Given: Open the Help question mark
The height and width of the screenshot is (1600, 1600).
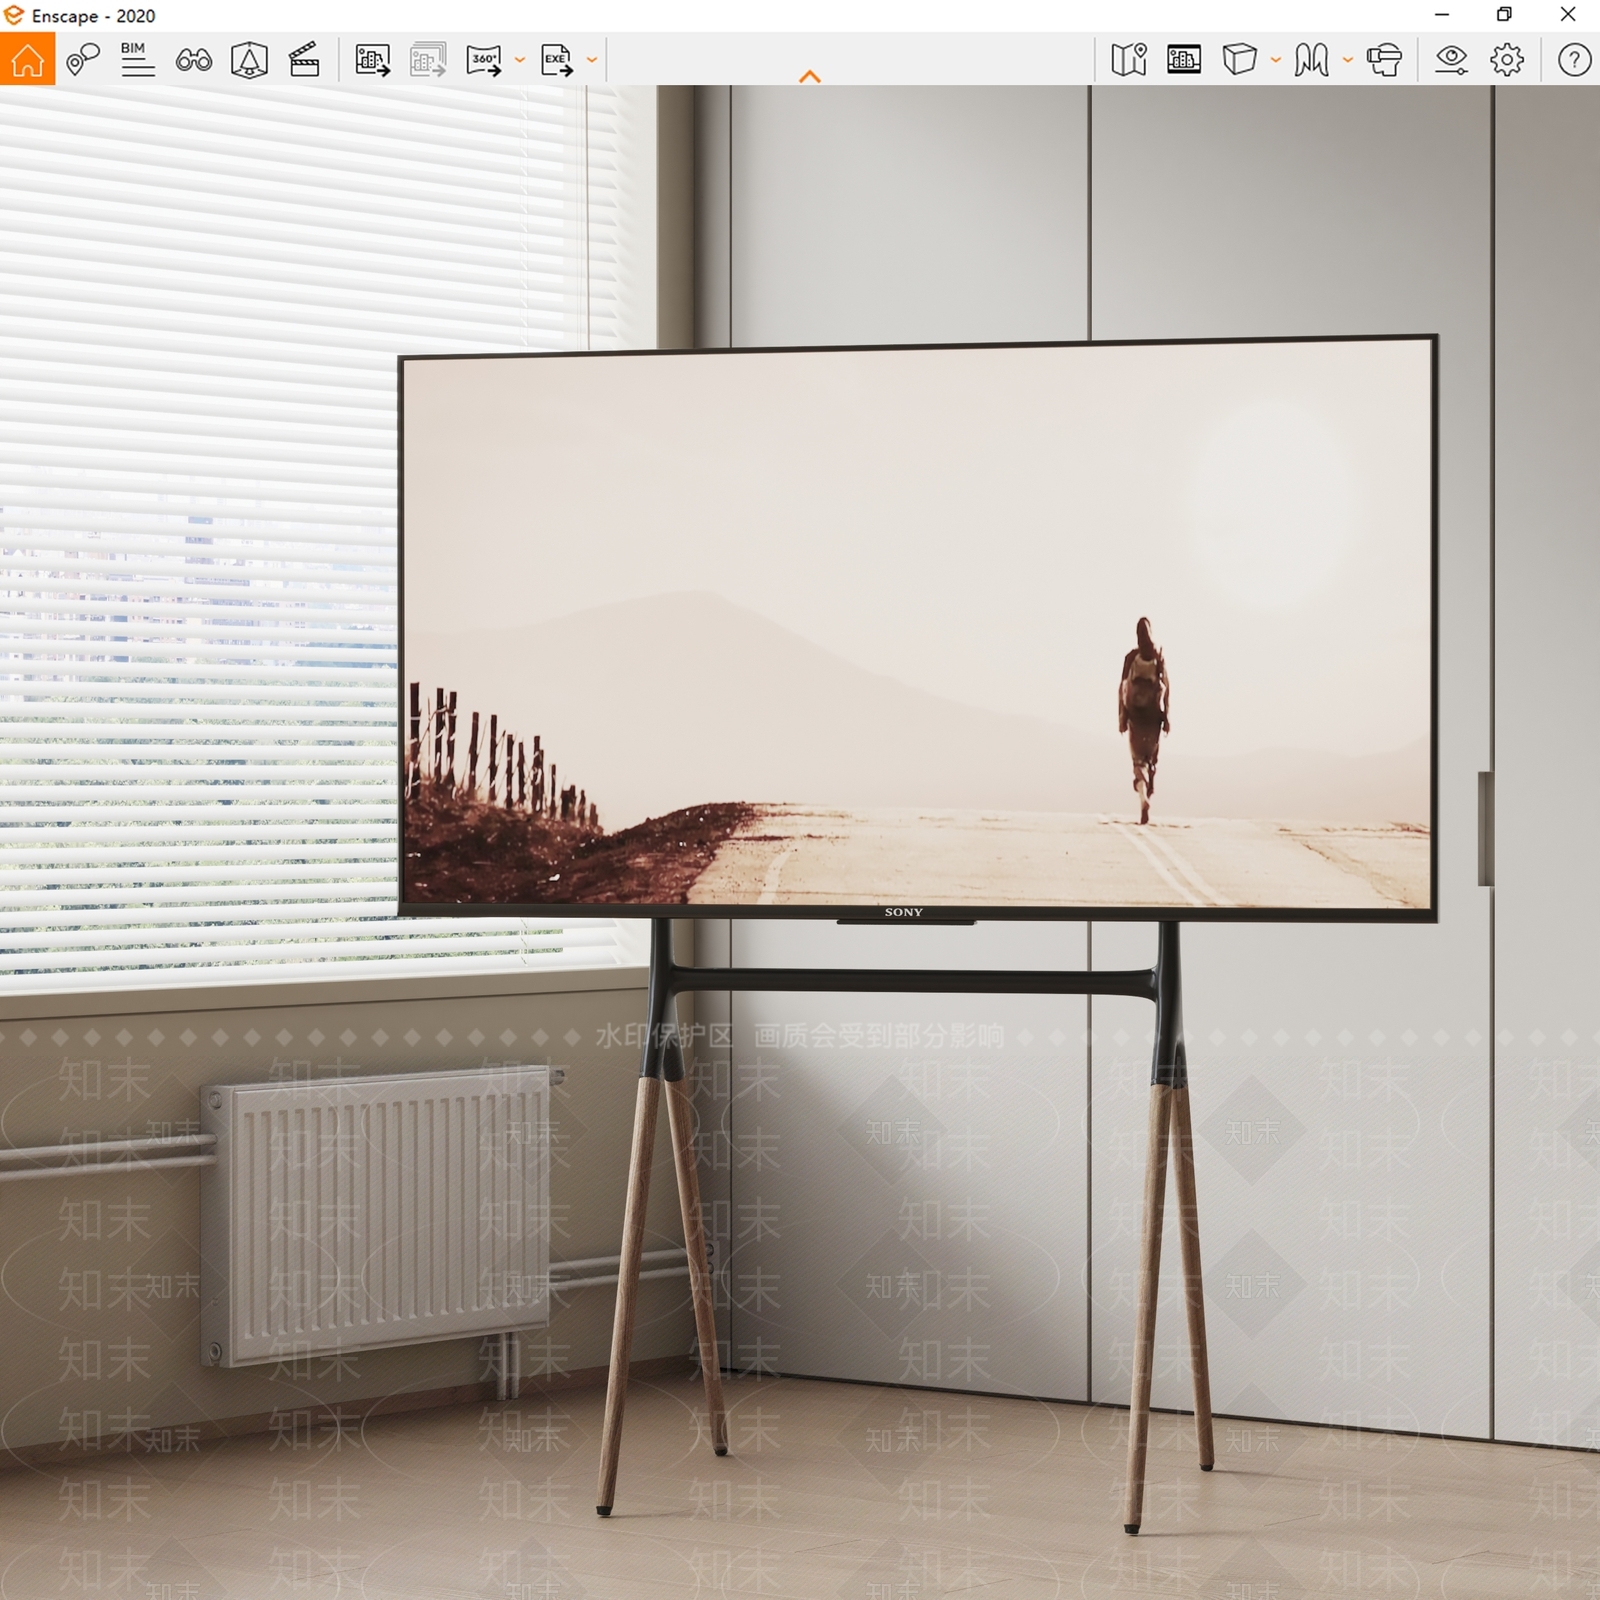Looking at the screenshot, I should coord(1574,60).
